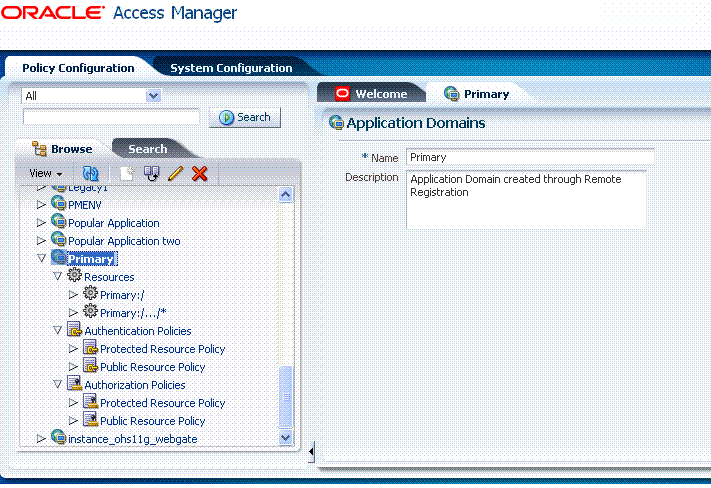This screenshot has width=711, height=488.
Task: Switch to System Configuration tab
Action: point(231,68)
